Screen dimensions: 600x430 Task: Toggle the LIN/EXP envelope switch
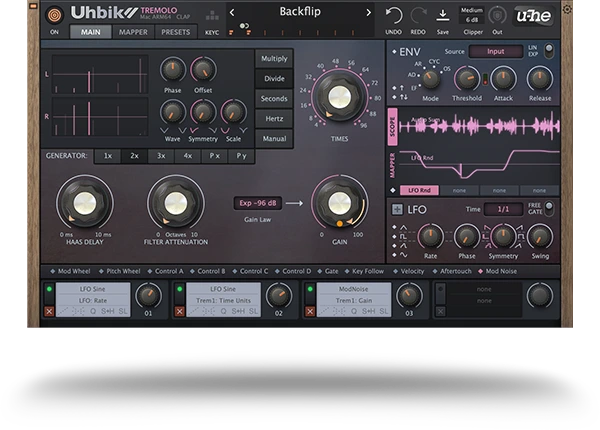[548, 50]
